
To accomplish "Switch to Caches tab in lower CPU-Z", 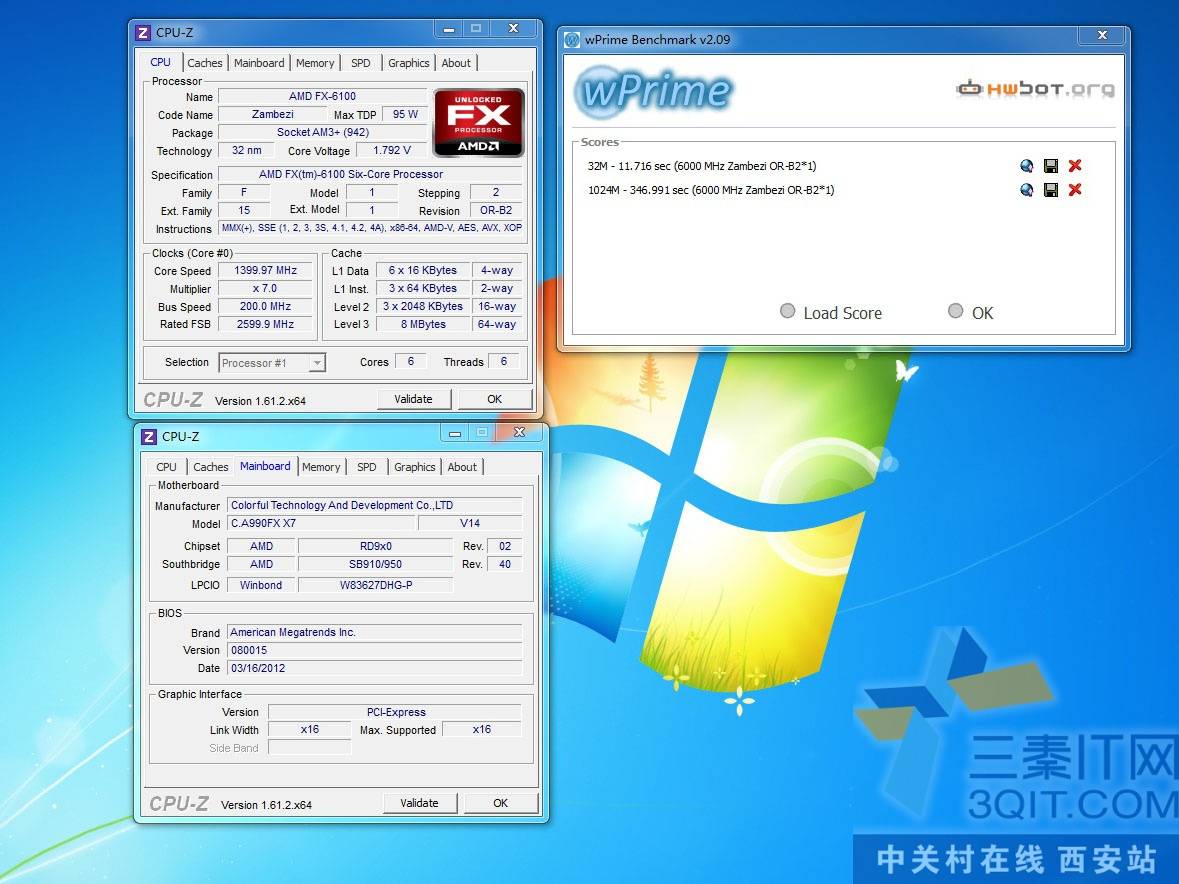I will (211, 467).
